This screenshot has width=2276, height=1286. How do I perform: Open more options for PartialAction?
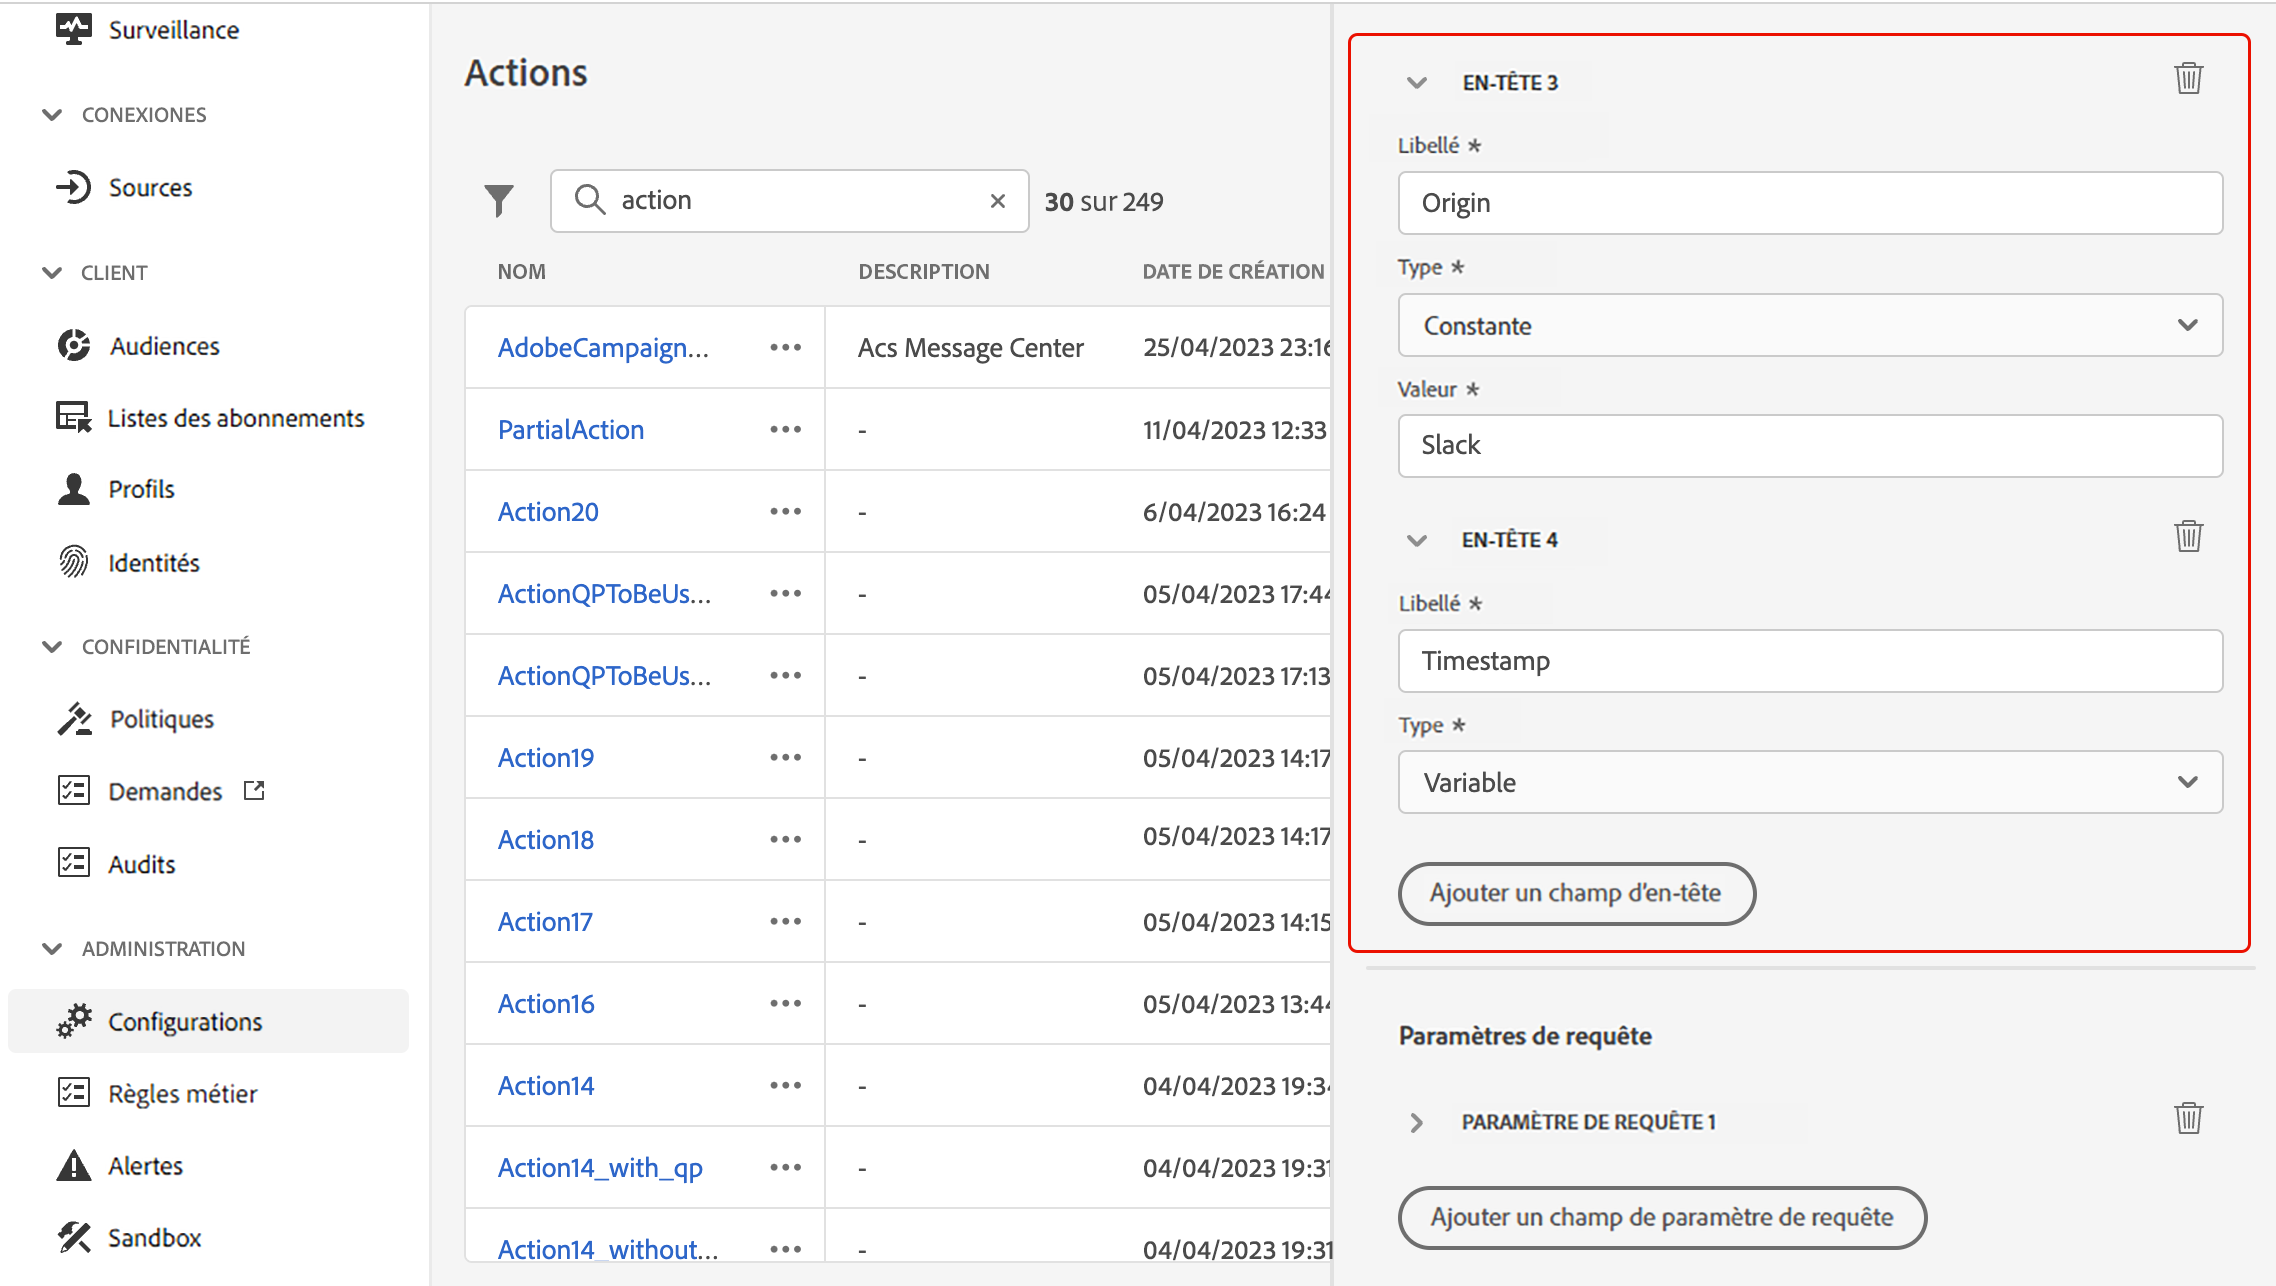[785, 430]
